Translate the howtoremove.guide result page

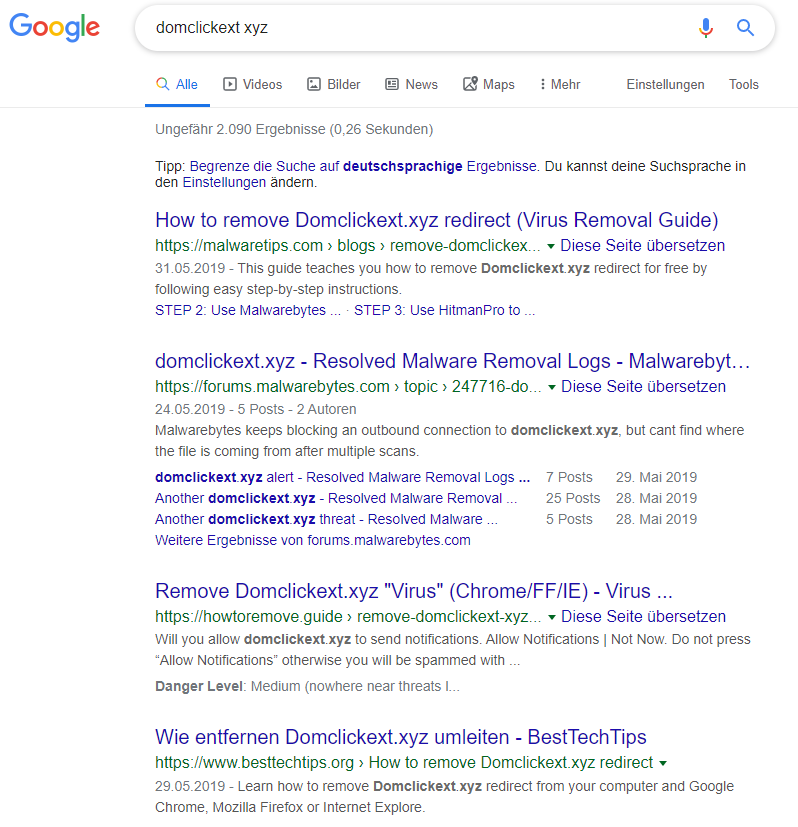pos(643,617)
